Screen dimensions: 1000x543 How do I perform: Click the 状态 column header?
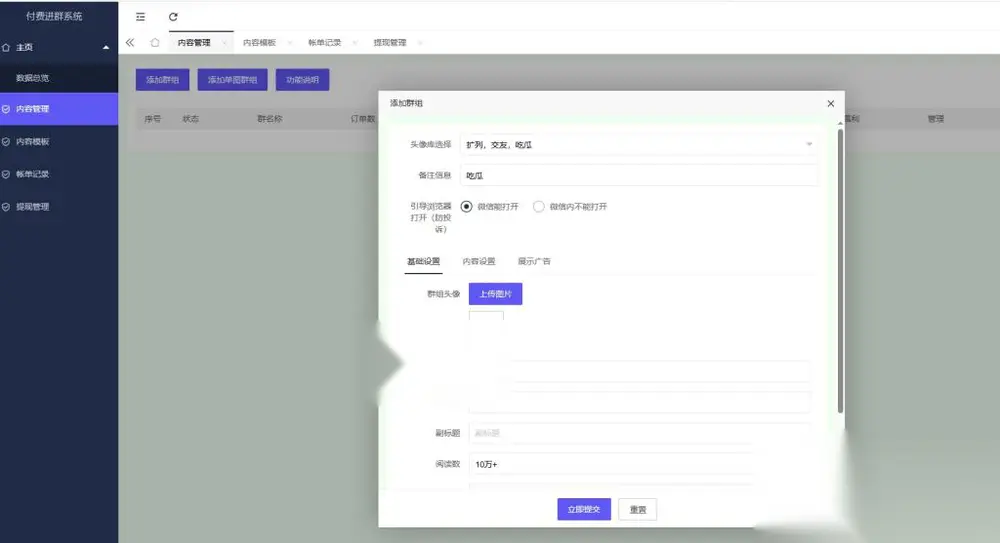pyautogui.click(x=191, y=119)
